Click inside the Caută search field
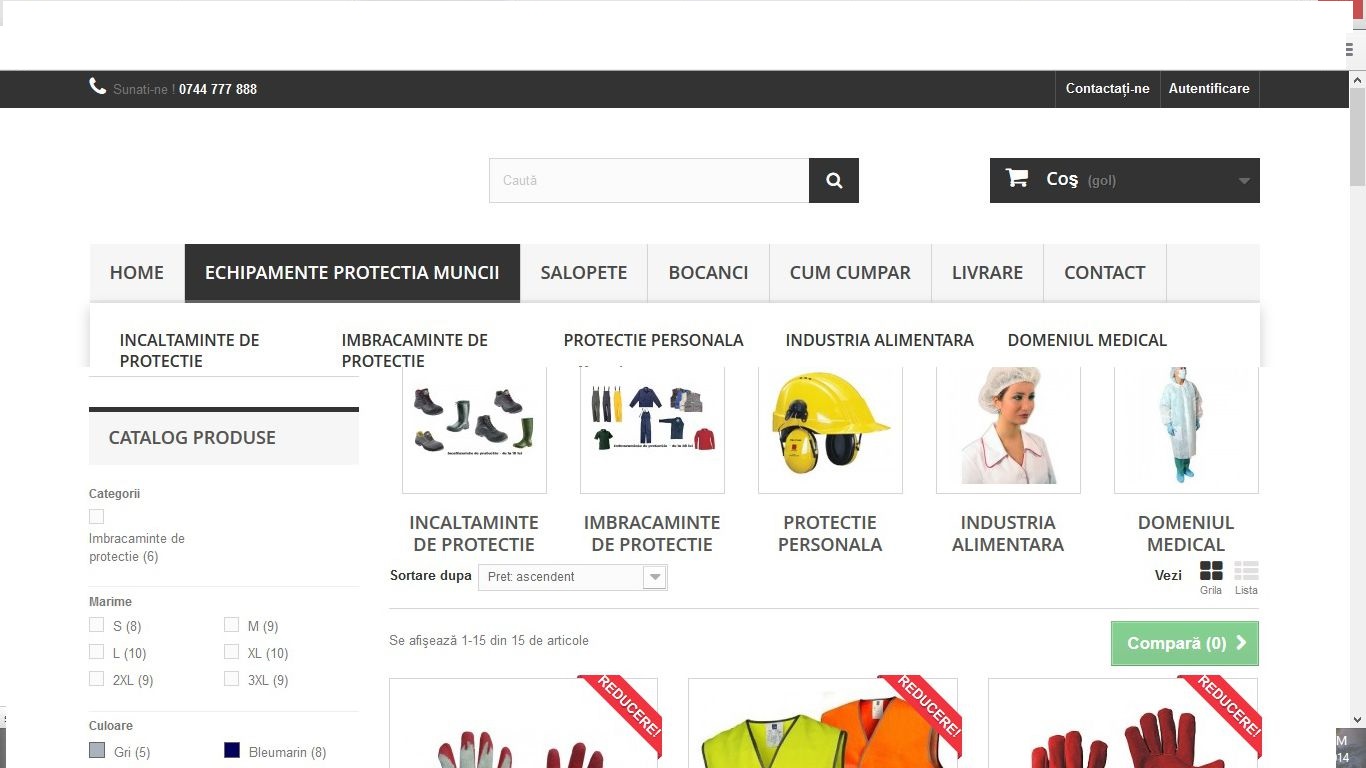The width and height of the screenshot is (1366, 768). 649,181
